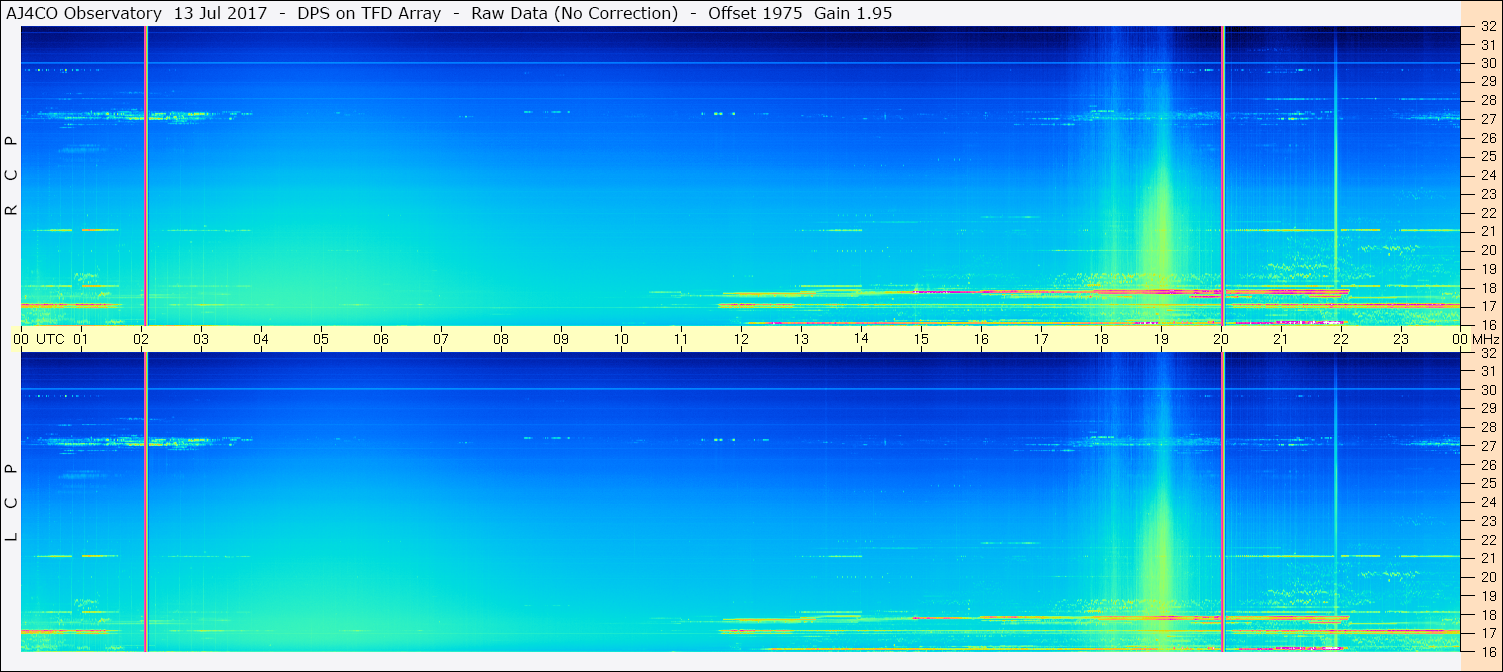
Task: Select the '29' MHz tick on LCP frequency scale
Action: pyautogui.click(x=1488, y=409)
